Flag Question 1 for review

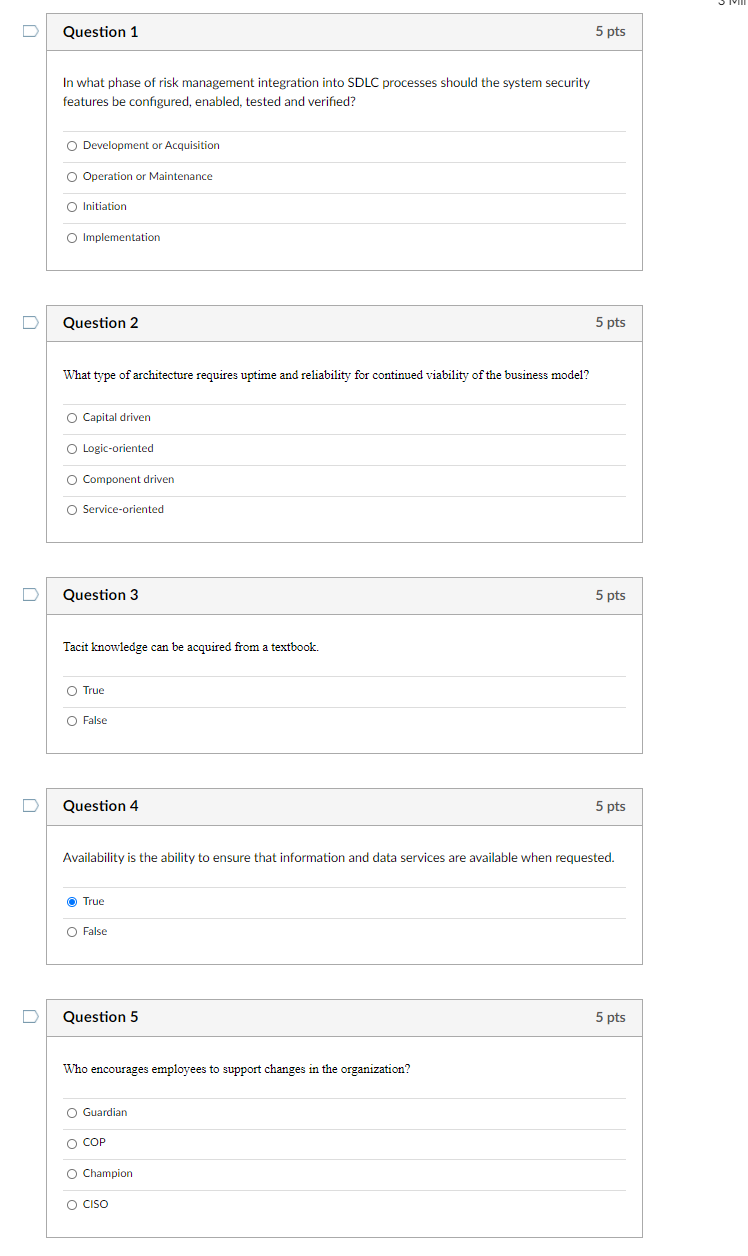pos(30,31)
